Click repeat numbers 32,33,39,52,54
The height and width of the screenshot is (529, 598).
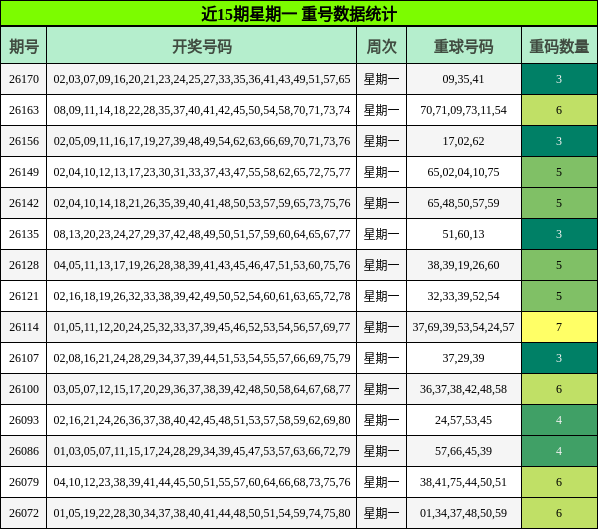point(463,296)
